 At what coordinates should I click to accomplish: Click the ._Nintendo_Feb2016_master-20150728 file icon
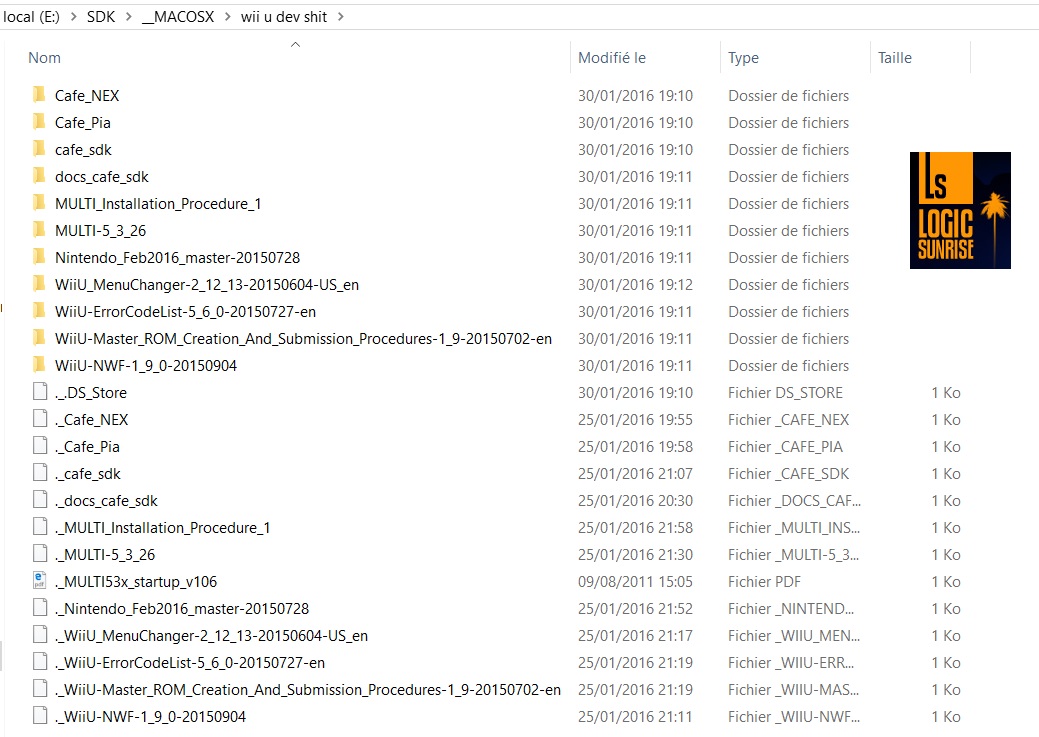[x=40, y=608]
